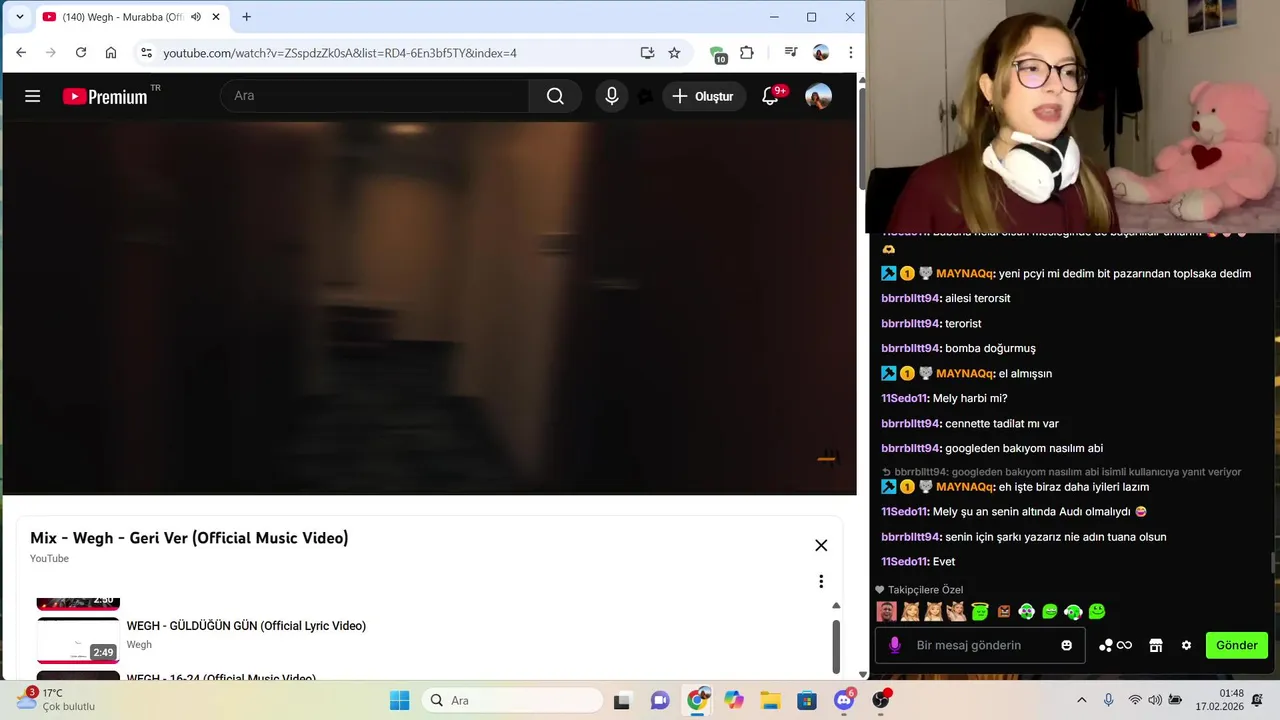Open Chrome from the taskbar

tap(697, 700)
